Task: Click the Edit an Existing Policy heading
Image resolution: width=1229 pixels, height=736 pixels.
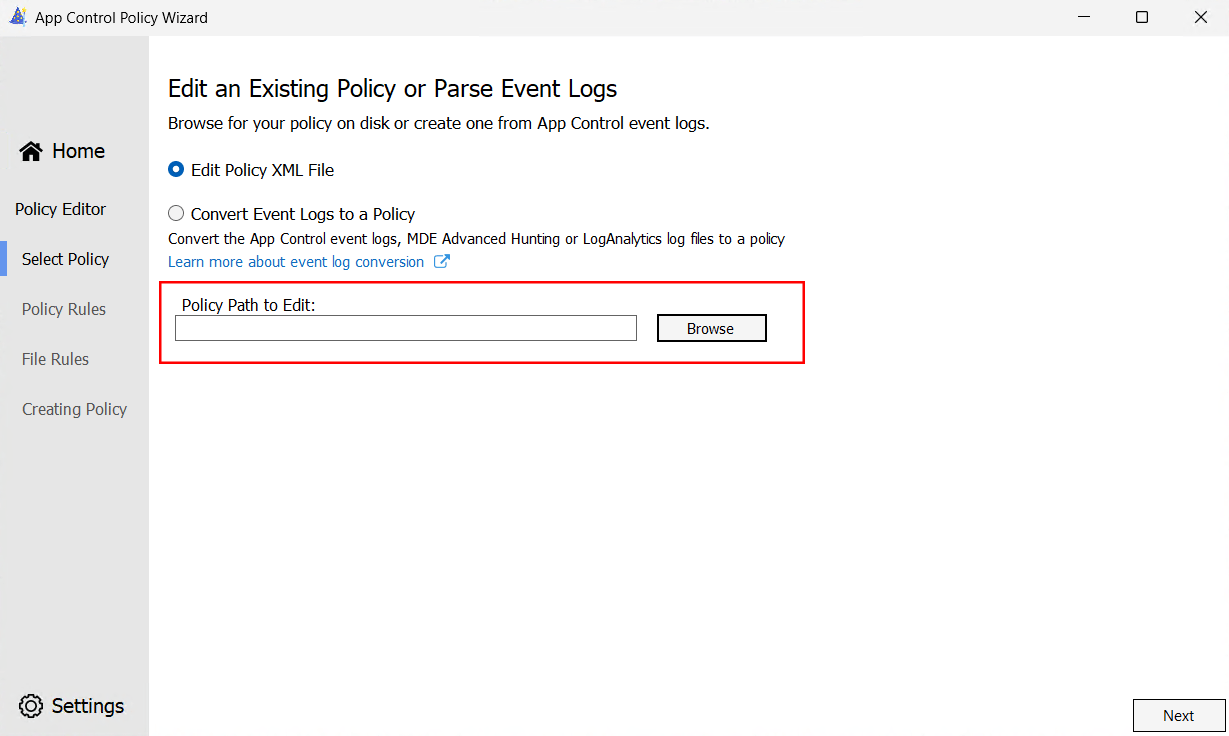Action: coord(392,89)
